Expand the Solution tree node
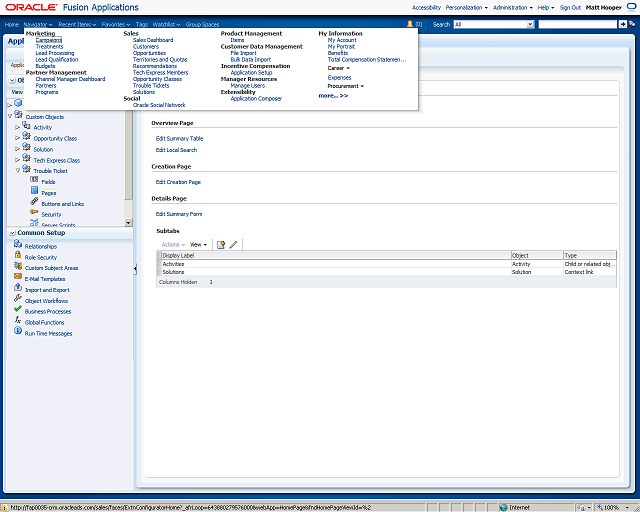Viewport: 640px width, 512px height. pyautogui.click(x=17, y=149)
